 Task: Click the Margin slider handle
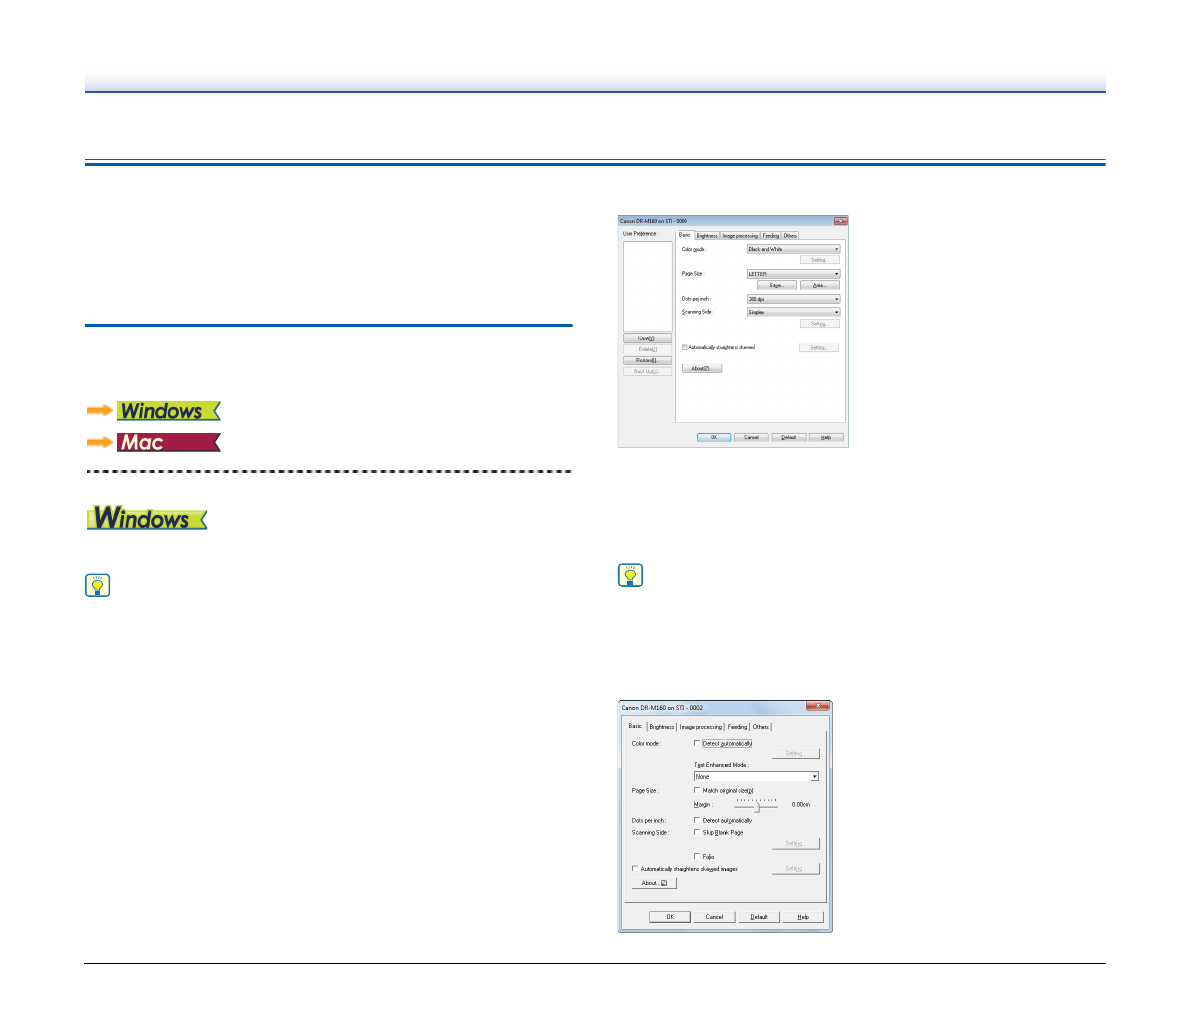[x=757, y=806]
